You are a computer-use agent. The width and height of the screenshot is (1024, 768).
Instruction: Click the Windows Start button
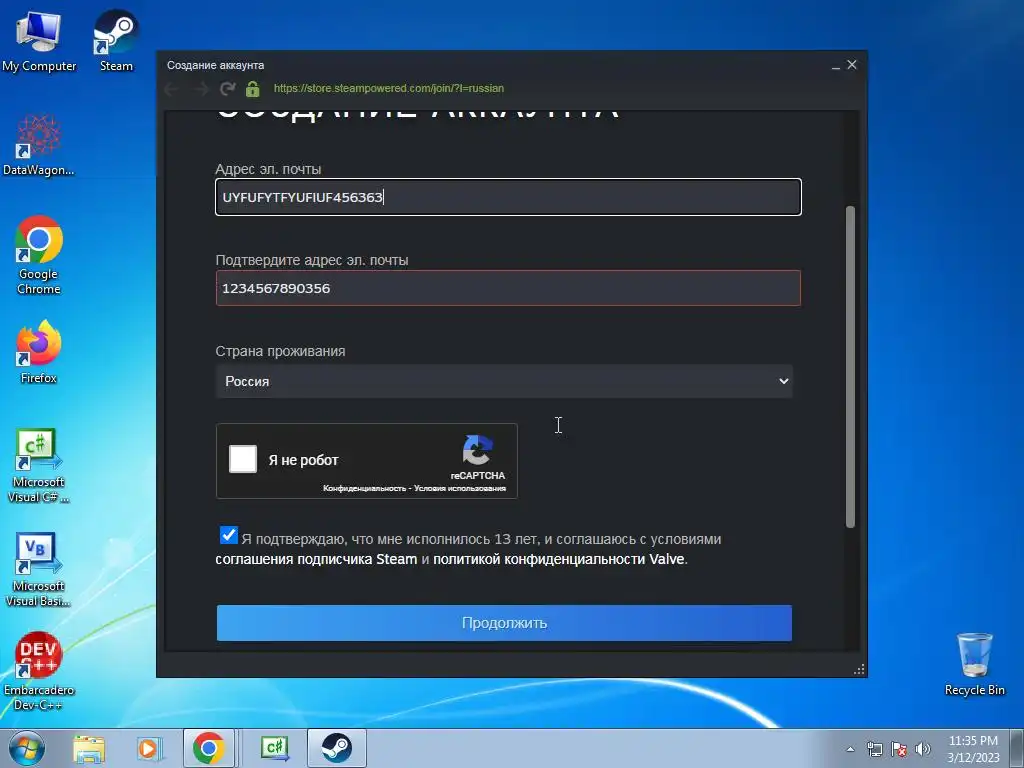26,748
